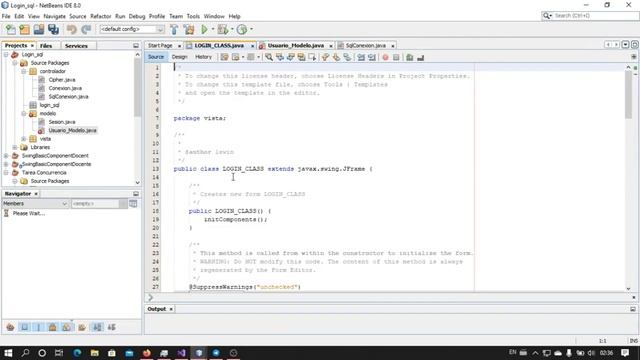Toggle Show Fields filter in Navigator
The image size is (640, 360).
tap(24, 327)
